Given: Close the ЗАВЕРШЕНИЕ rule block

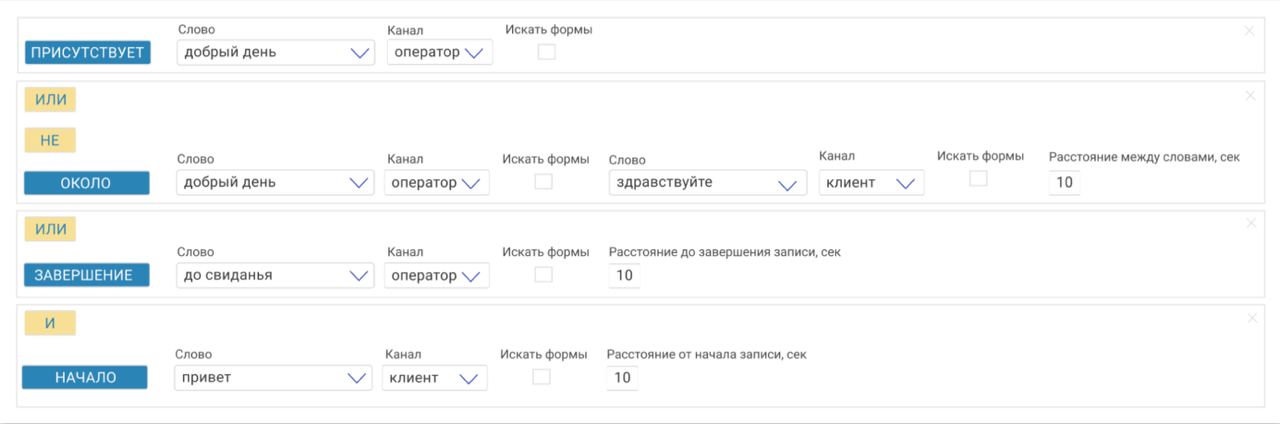Looking at the screenshot, I should (1251, 223).
